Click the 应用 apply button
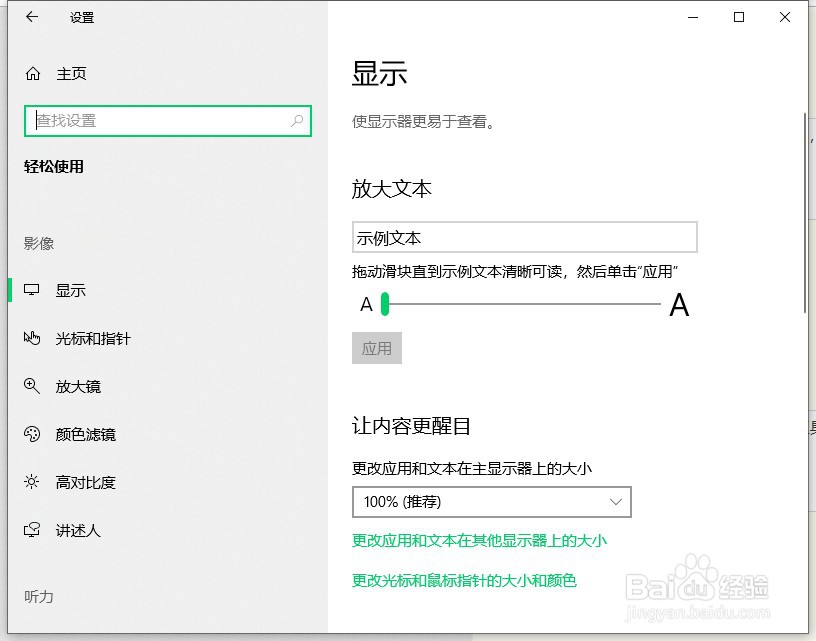 (377, 348)
